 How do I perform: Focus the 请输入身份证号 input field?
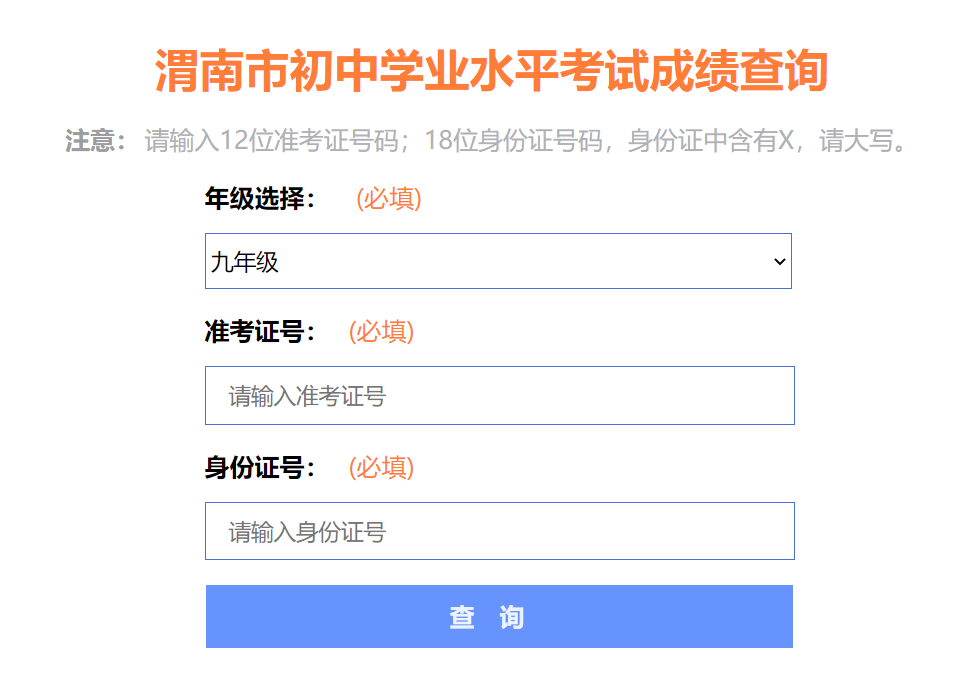pos(499,531)
